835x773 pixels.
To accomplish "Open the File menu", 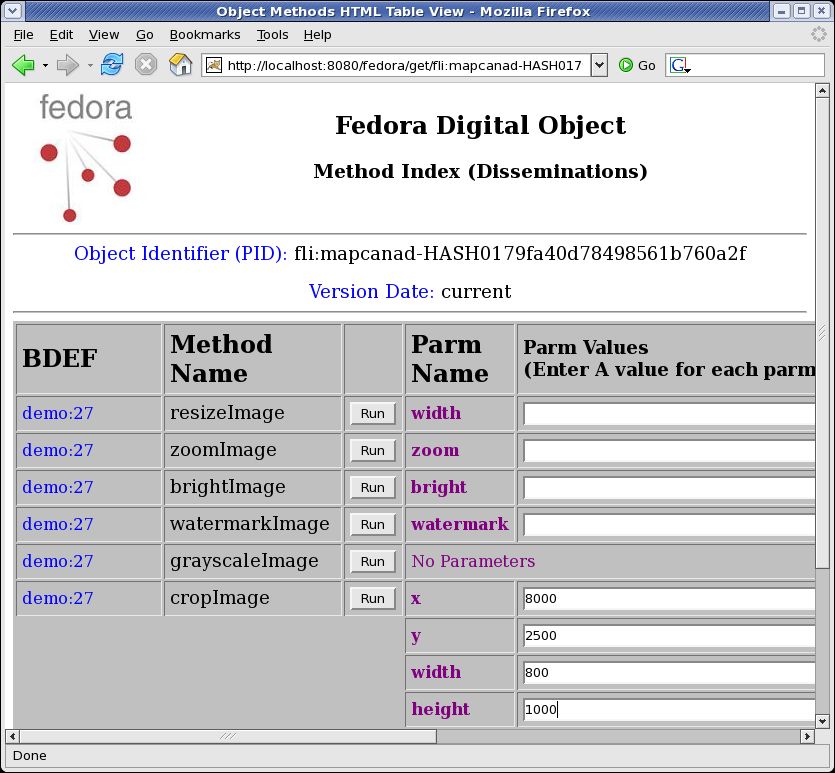I will pos(23,35).
